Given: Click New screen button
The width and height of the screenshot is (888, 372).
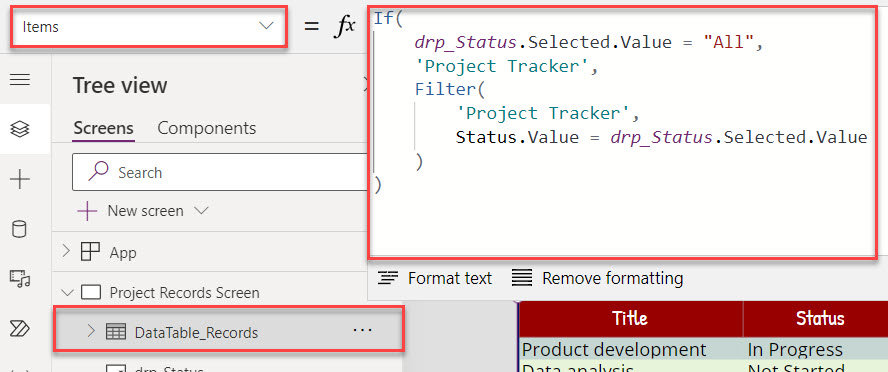Looking at the screenshot, I should coord(131,211).
